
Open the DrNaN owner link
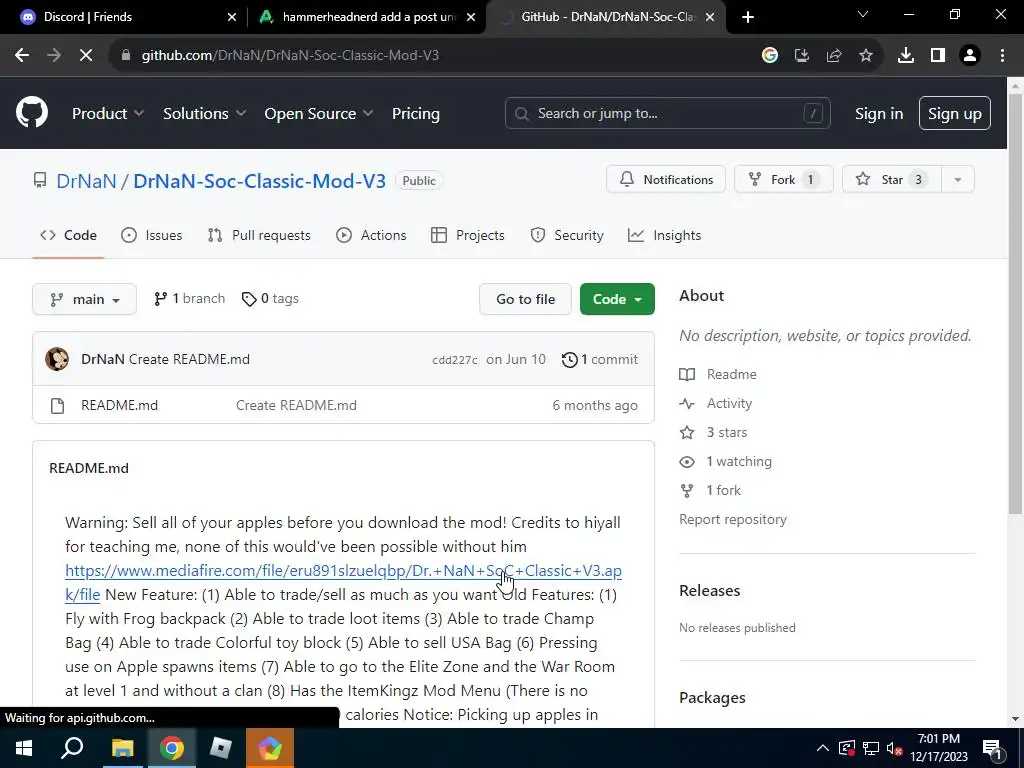pos(86,181)
